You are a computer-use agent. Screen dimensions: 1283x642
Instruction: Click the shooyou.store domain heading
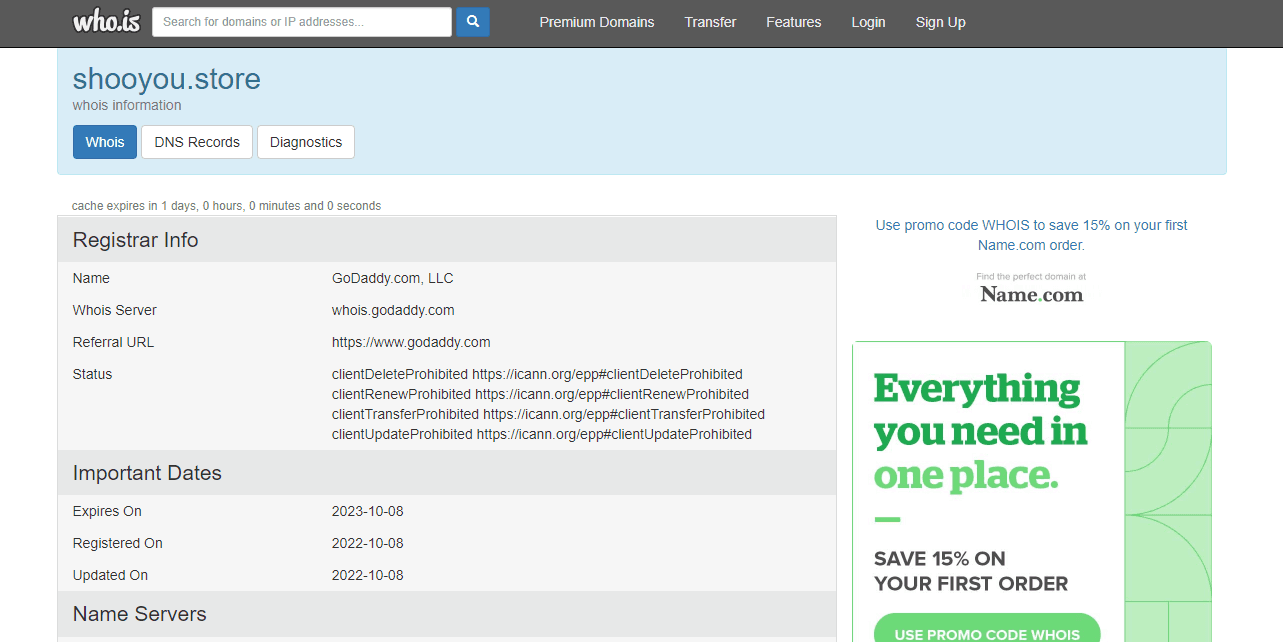pyautogui.click(x=166, y=79)
